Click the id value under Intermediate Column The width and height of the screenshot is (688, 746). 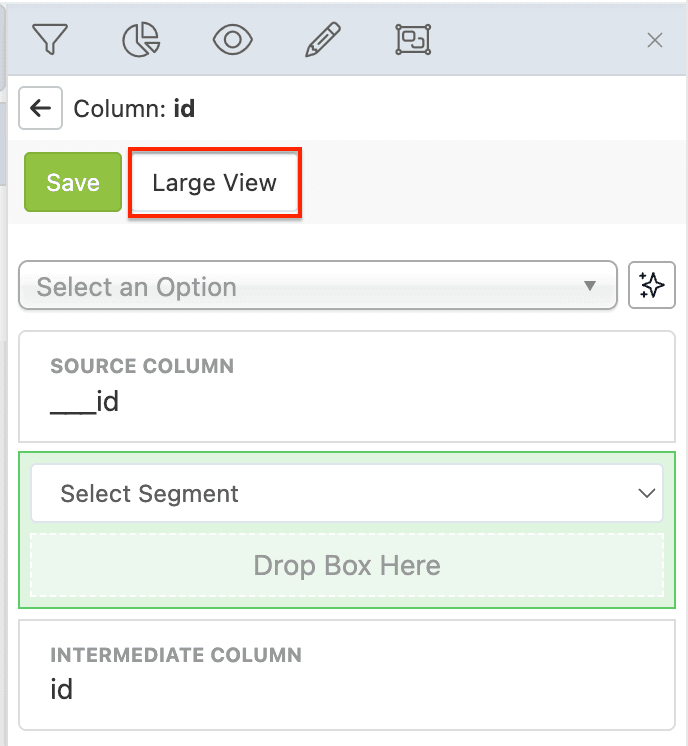(62, 690)
